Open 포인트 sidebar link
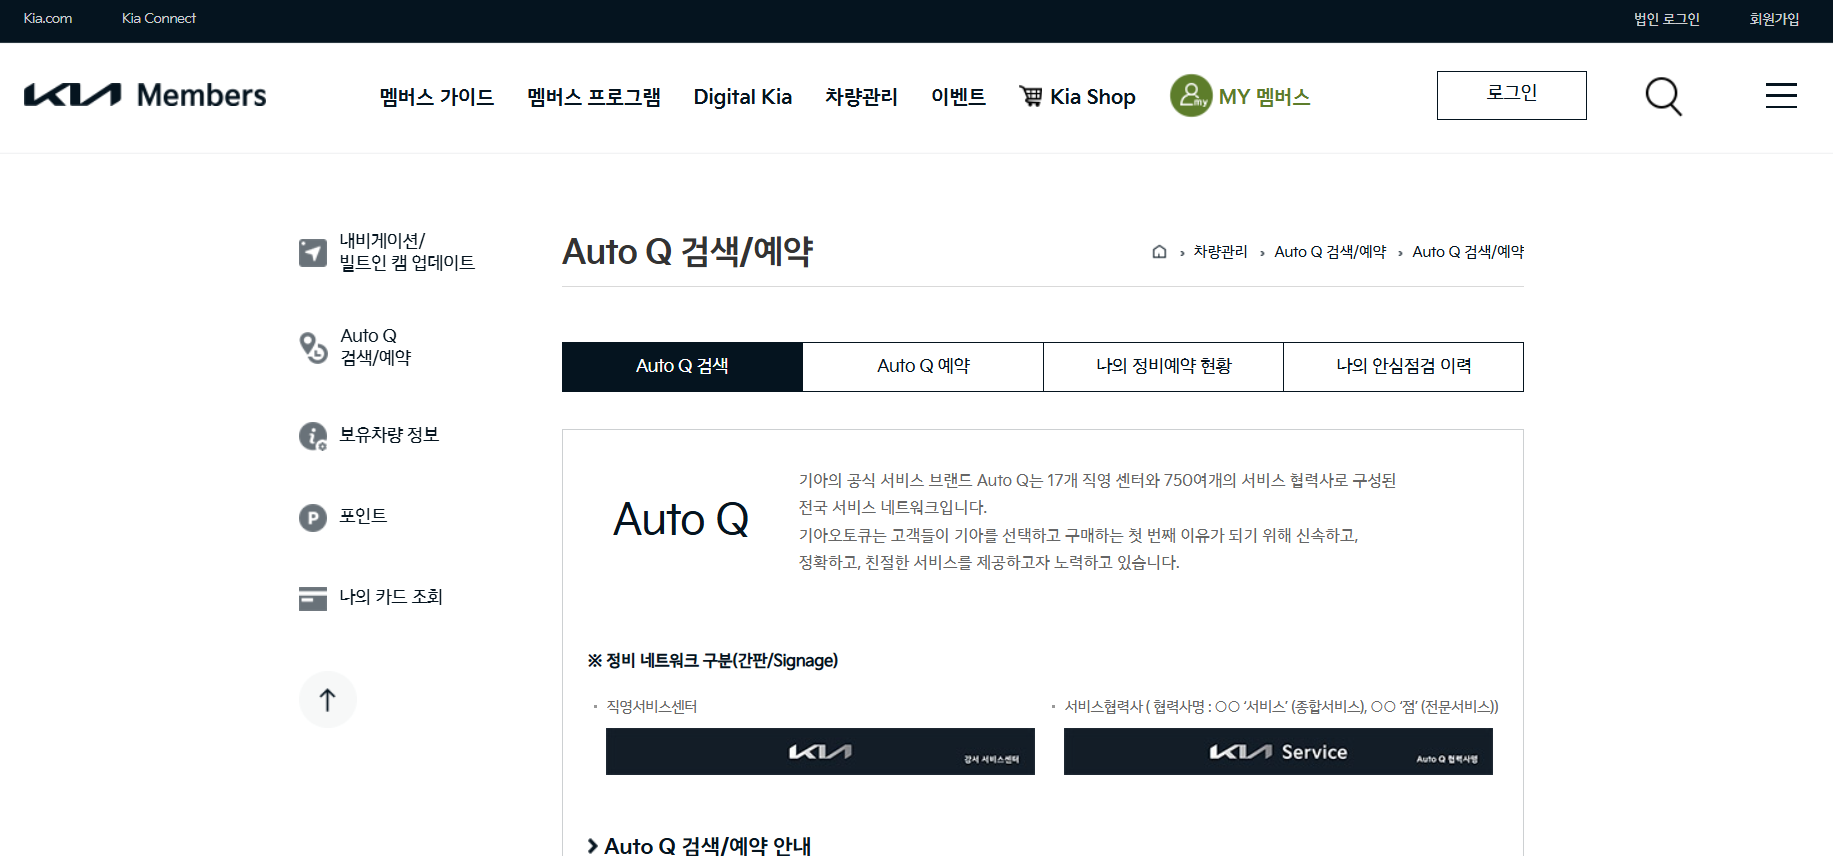 click(x=363, y=516)
